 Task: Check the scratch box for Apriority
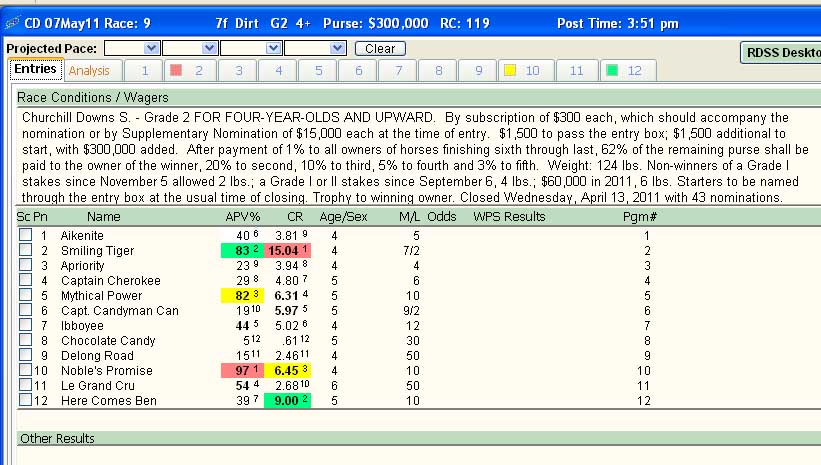click(x=25, y=265)
